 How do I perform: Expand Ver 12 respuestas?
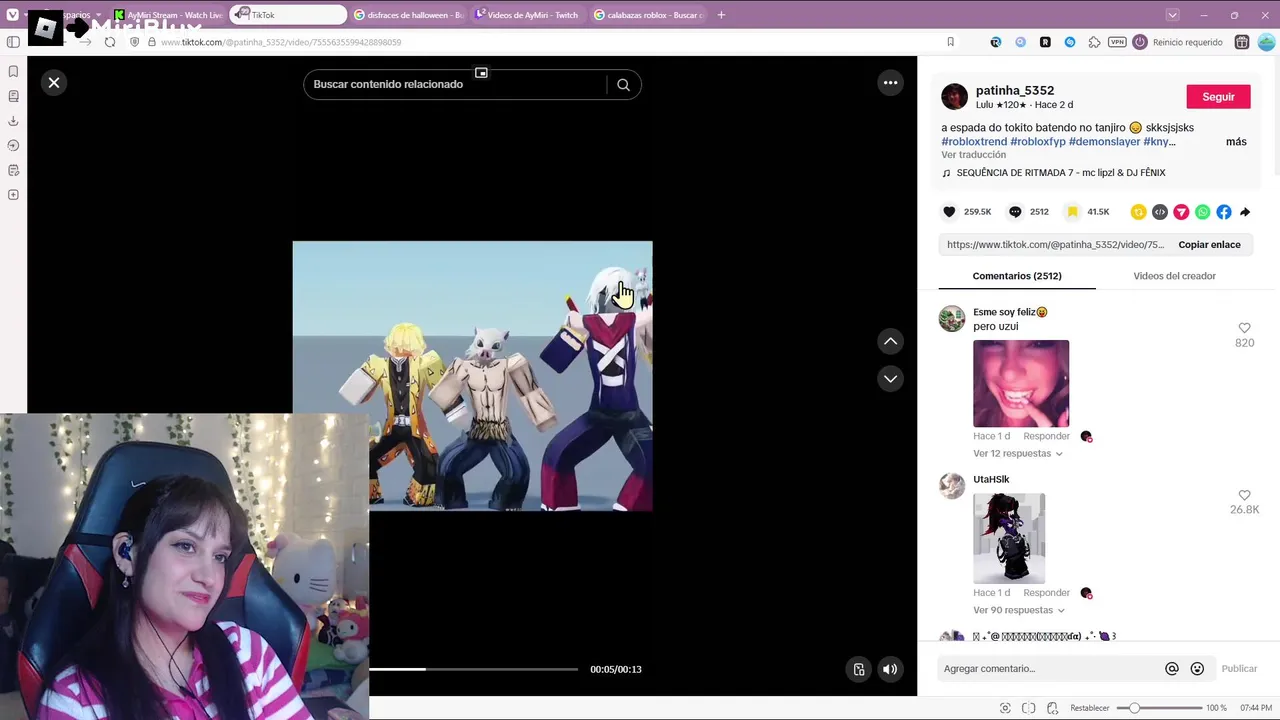click(1017, 454)
